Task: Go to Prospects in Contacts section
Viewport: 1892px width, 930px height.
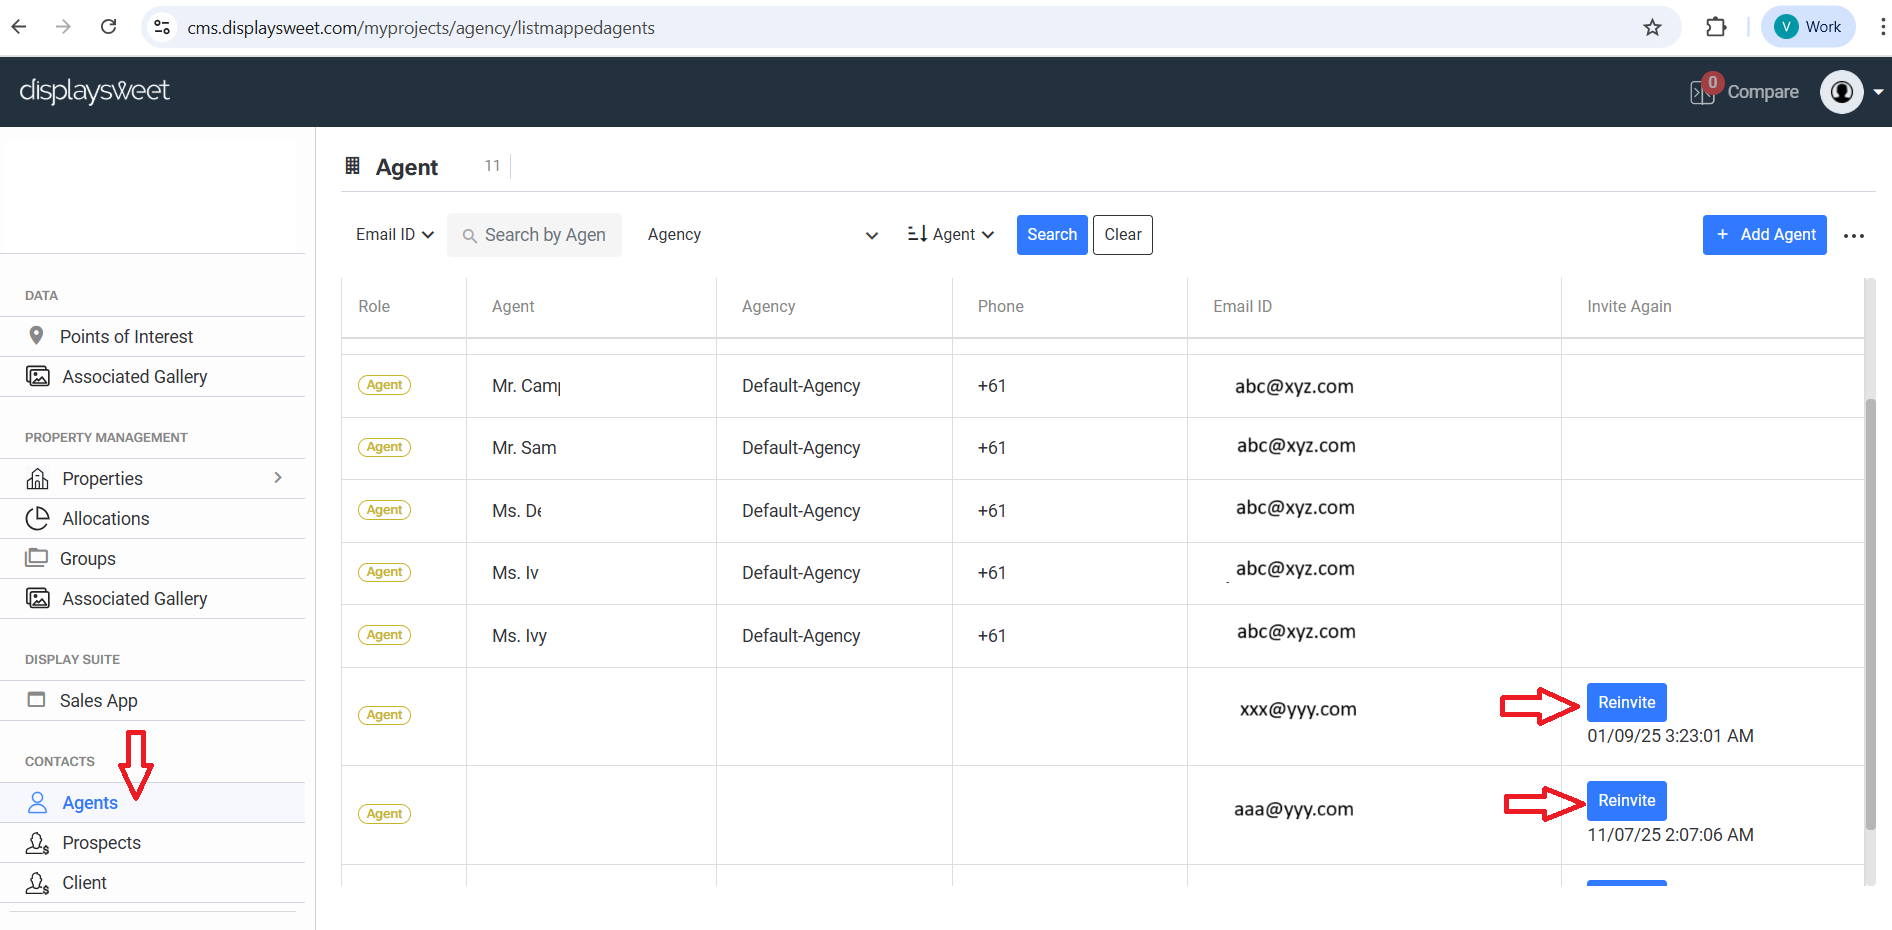Action: tap(101, 843)
